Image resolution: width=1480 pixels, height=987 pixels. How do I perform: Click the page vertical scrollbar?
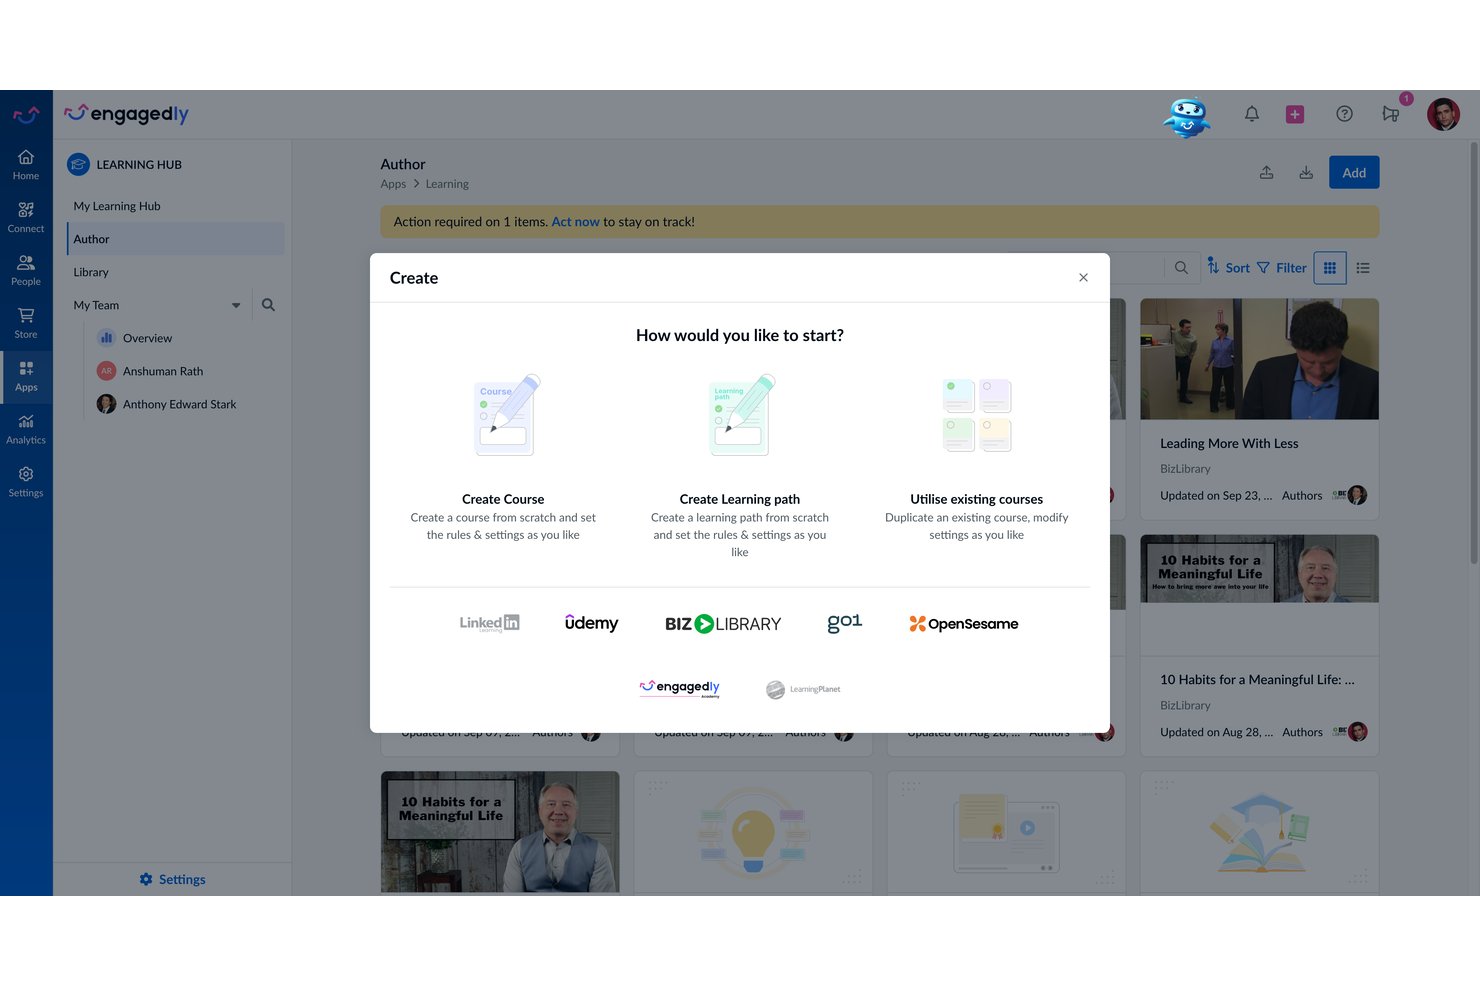pyautogui.click(x=1473, y=355)
